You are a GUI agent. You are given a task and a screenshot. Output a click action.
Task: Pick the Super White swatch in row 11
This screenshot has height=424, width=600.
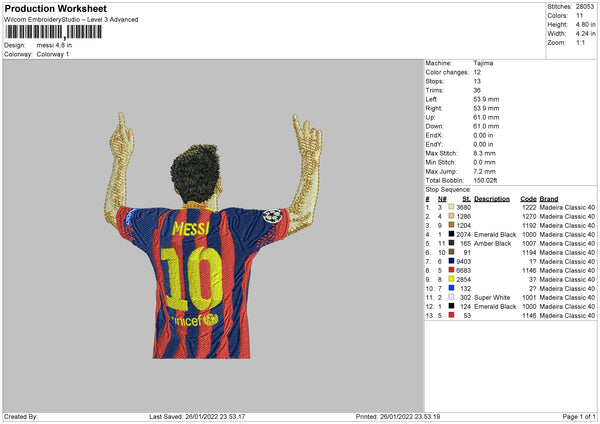tap(452, 297)
